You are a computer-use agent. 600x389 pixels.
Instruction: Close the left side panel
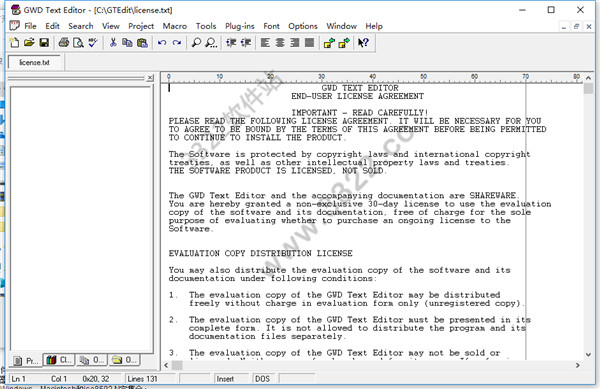click(x=150, y=78)
